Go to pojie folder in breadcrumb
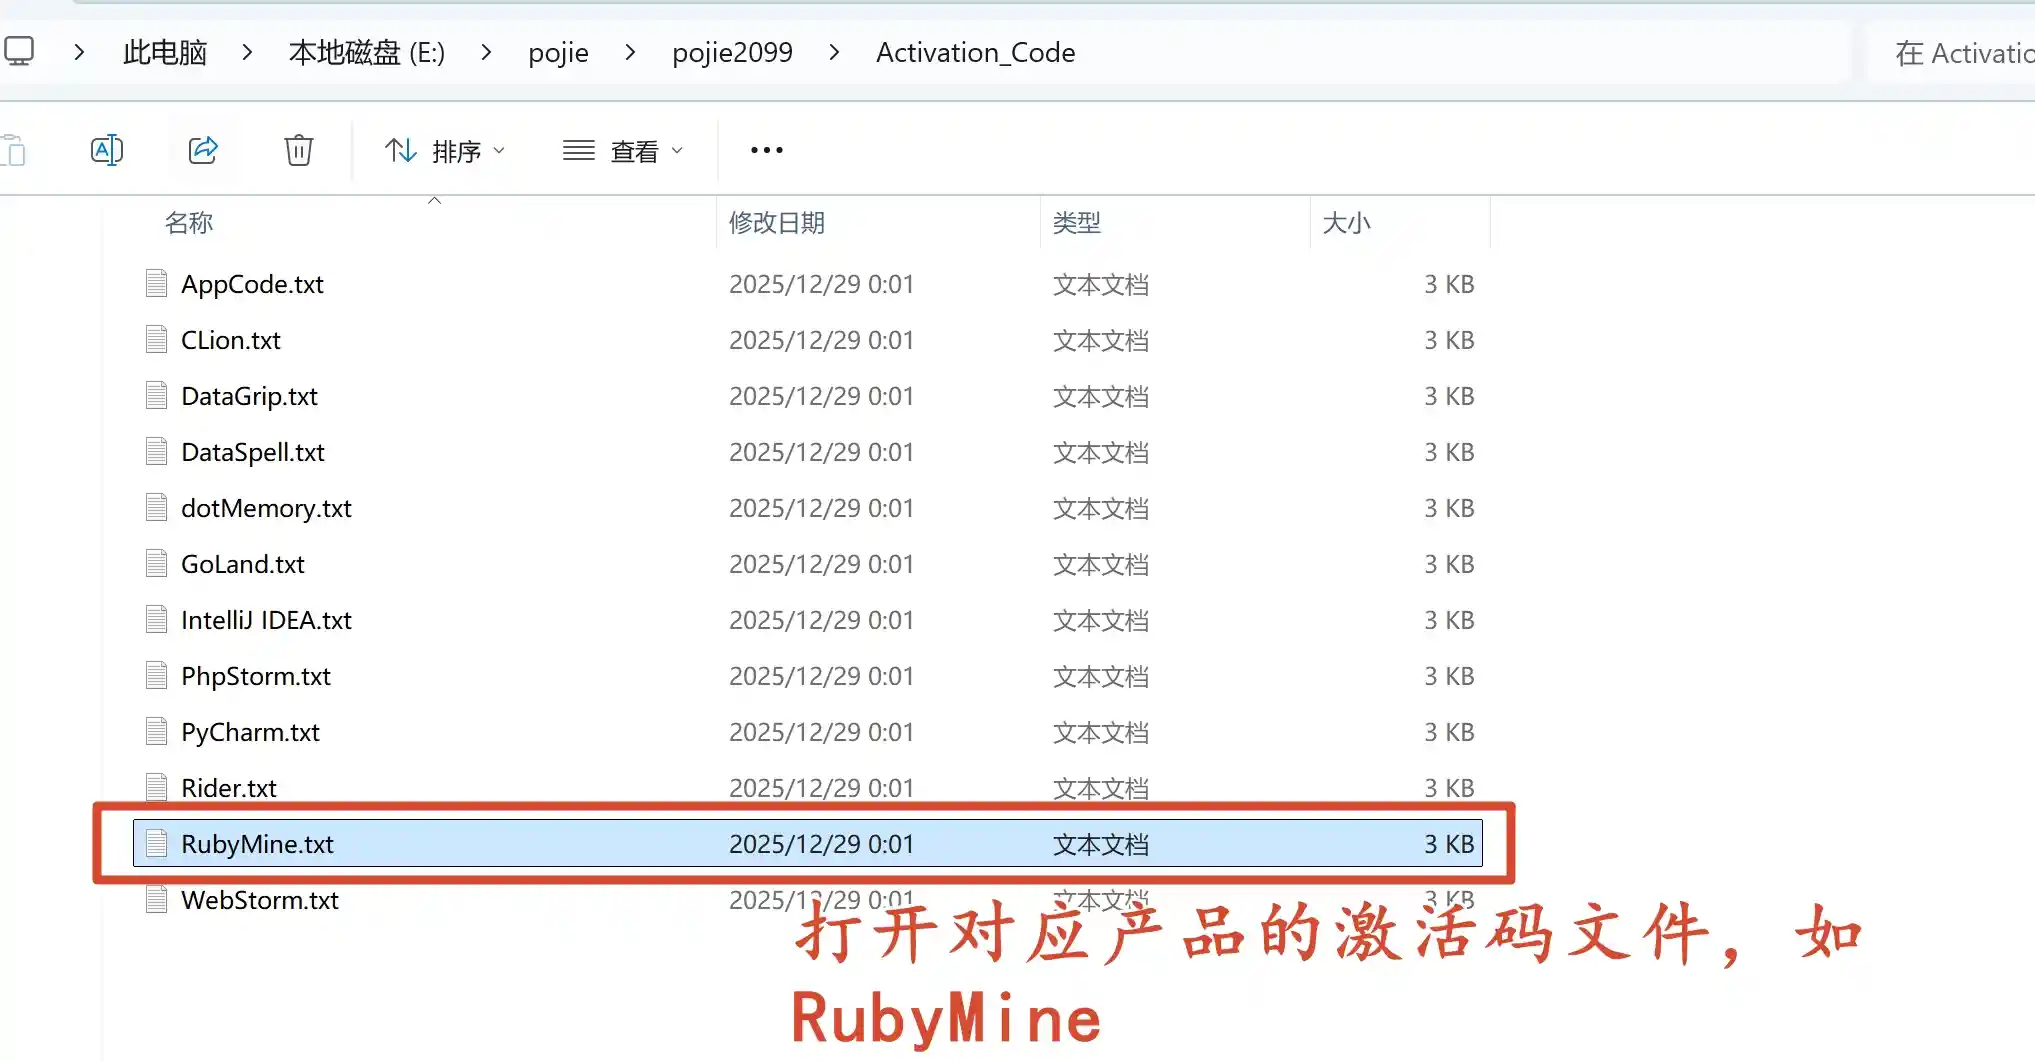This screenshot has height=1061, width=2035. [x=558, y=52]
